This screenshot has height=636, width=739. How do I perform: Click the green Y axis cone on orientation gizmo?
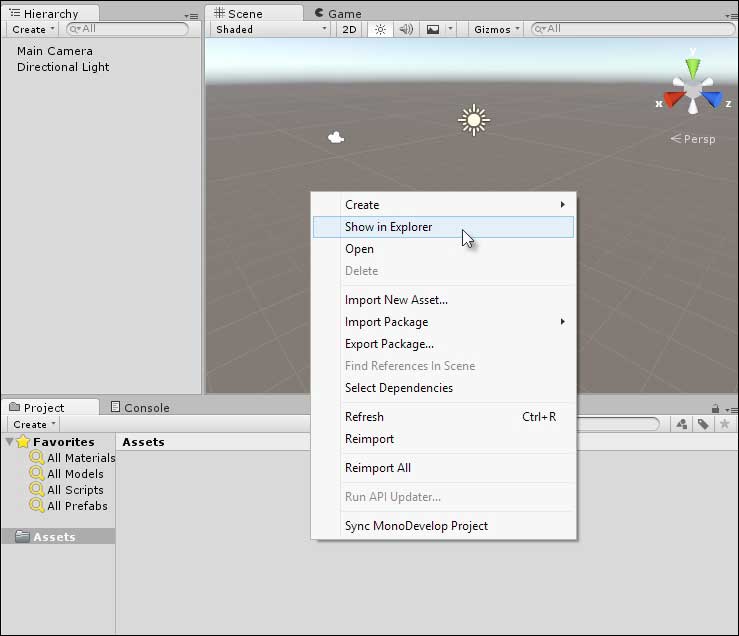[692, 68]
